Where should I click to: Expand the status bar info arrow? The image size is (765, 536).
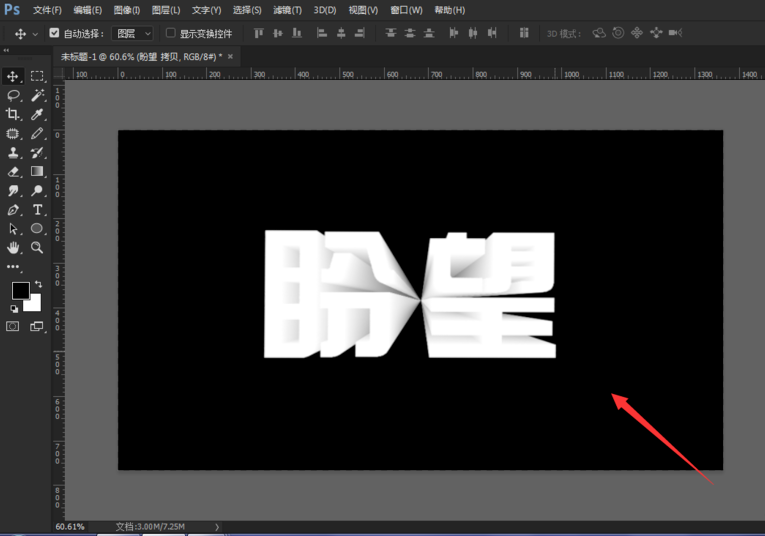point(217,526)
